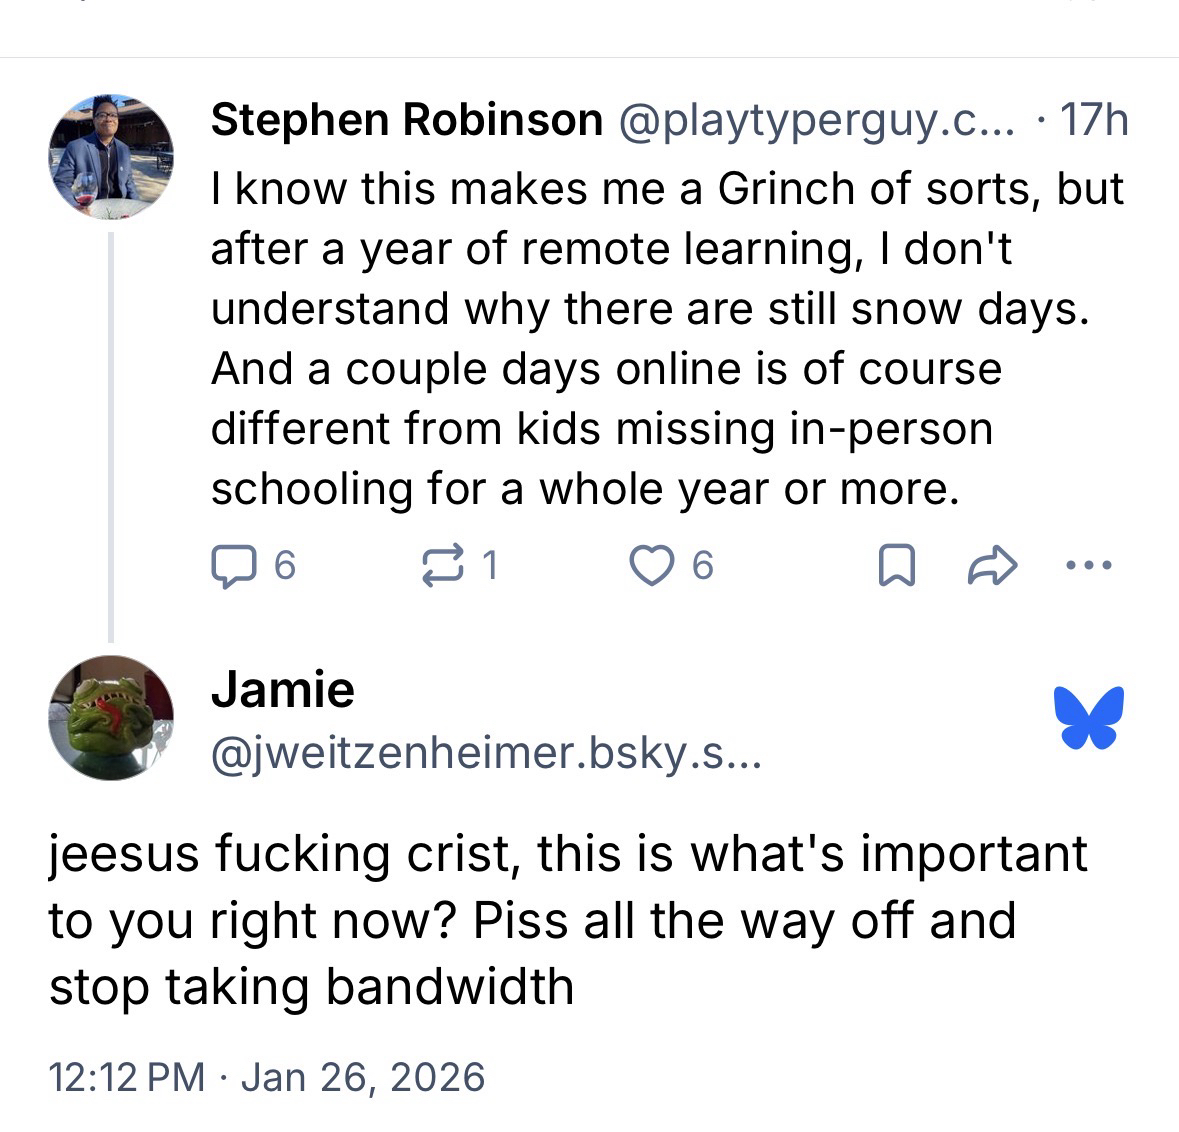Click the repost count number 1

coord(489,567)
